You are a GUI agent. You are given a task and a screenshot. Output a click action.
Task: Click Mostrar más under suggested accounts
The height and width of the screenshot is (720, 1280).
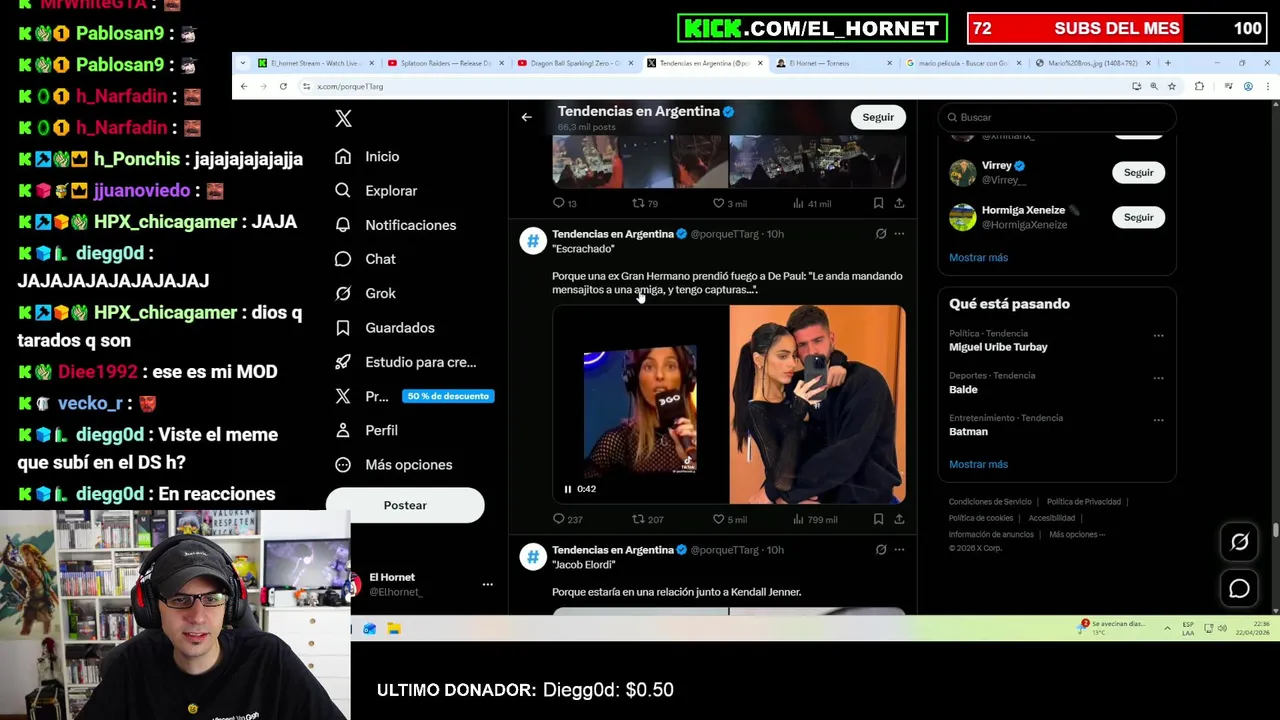978,257
